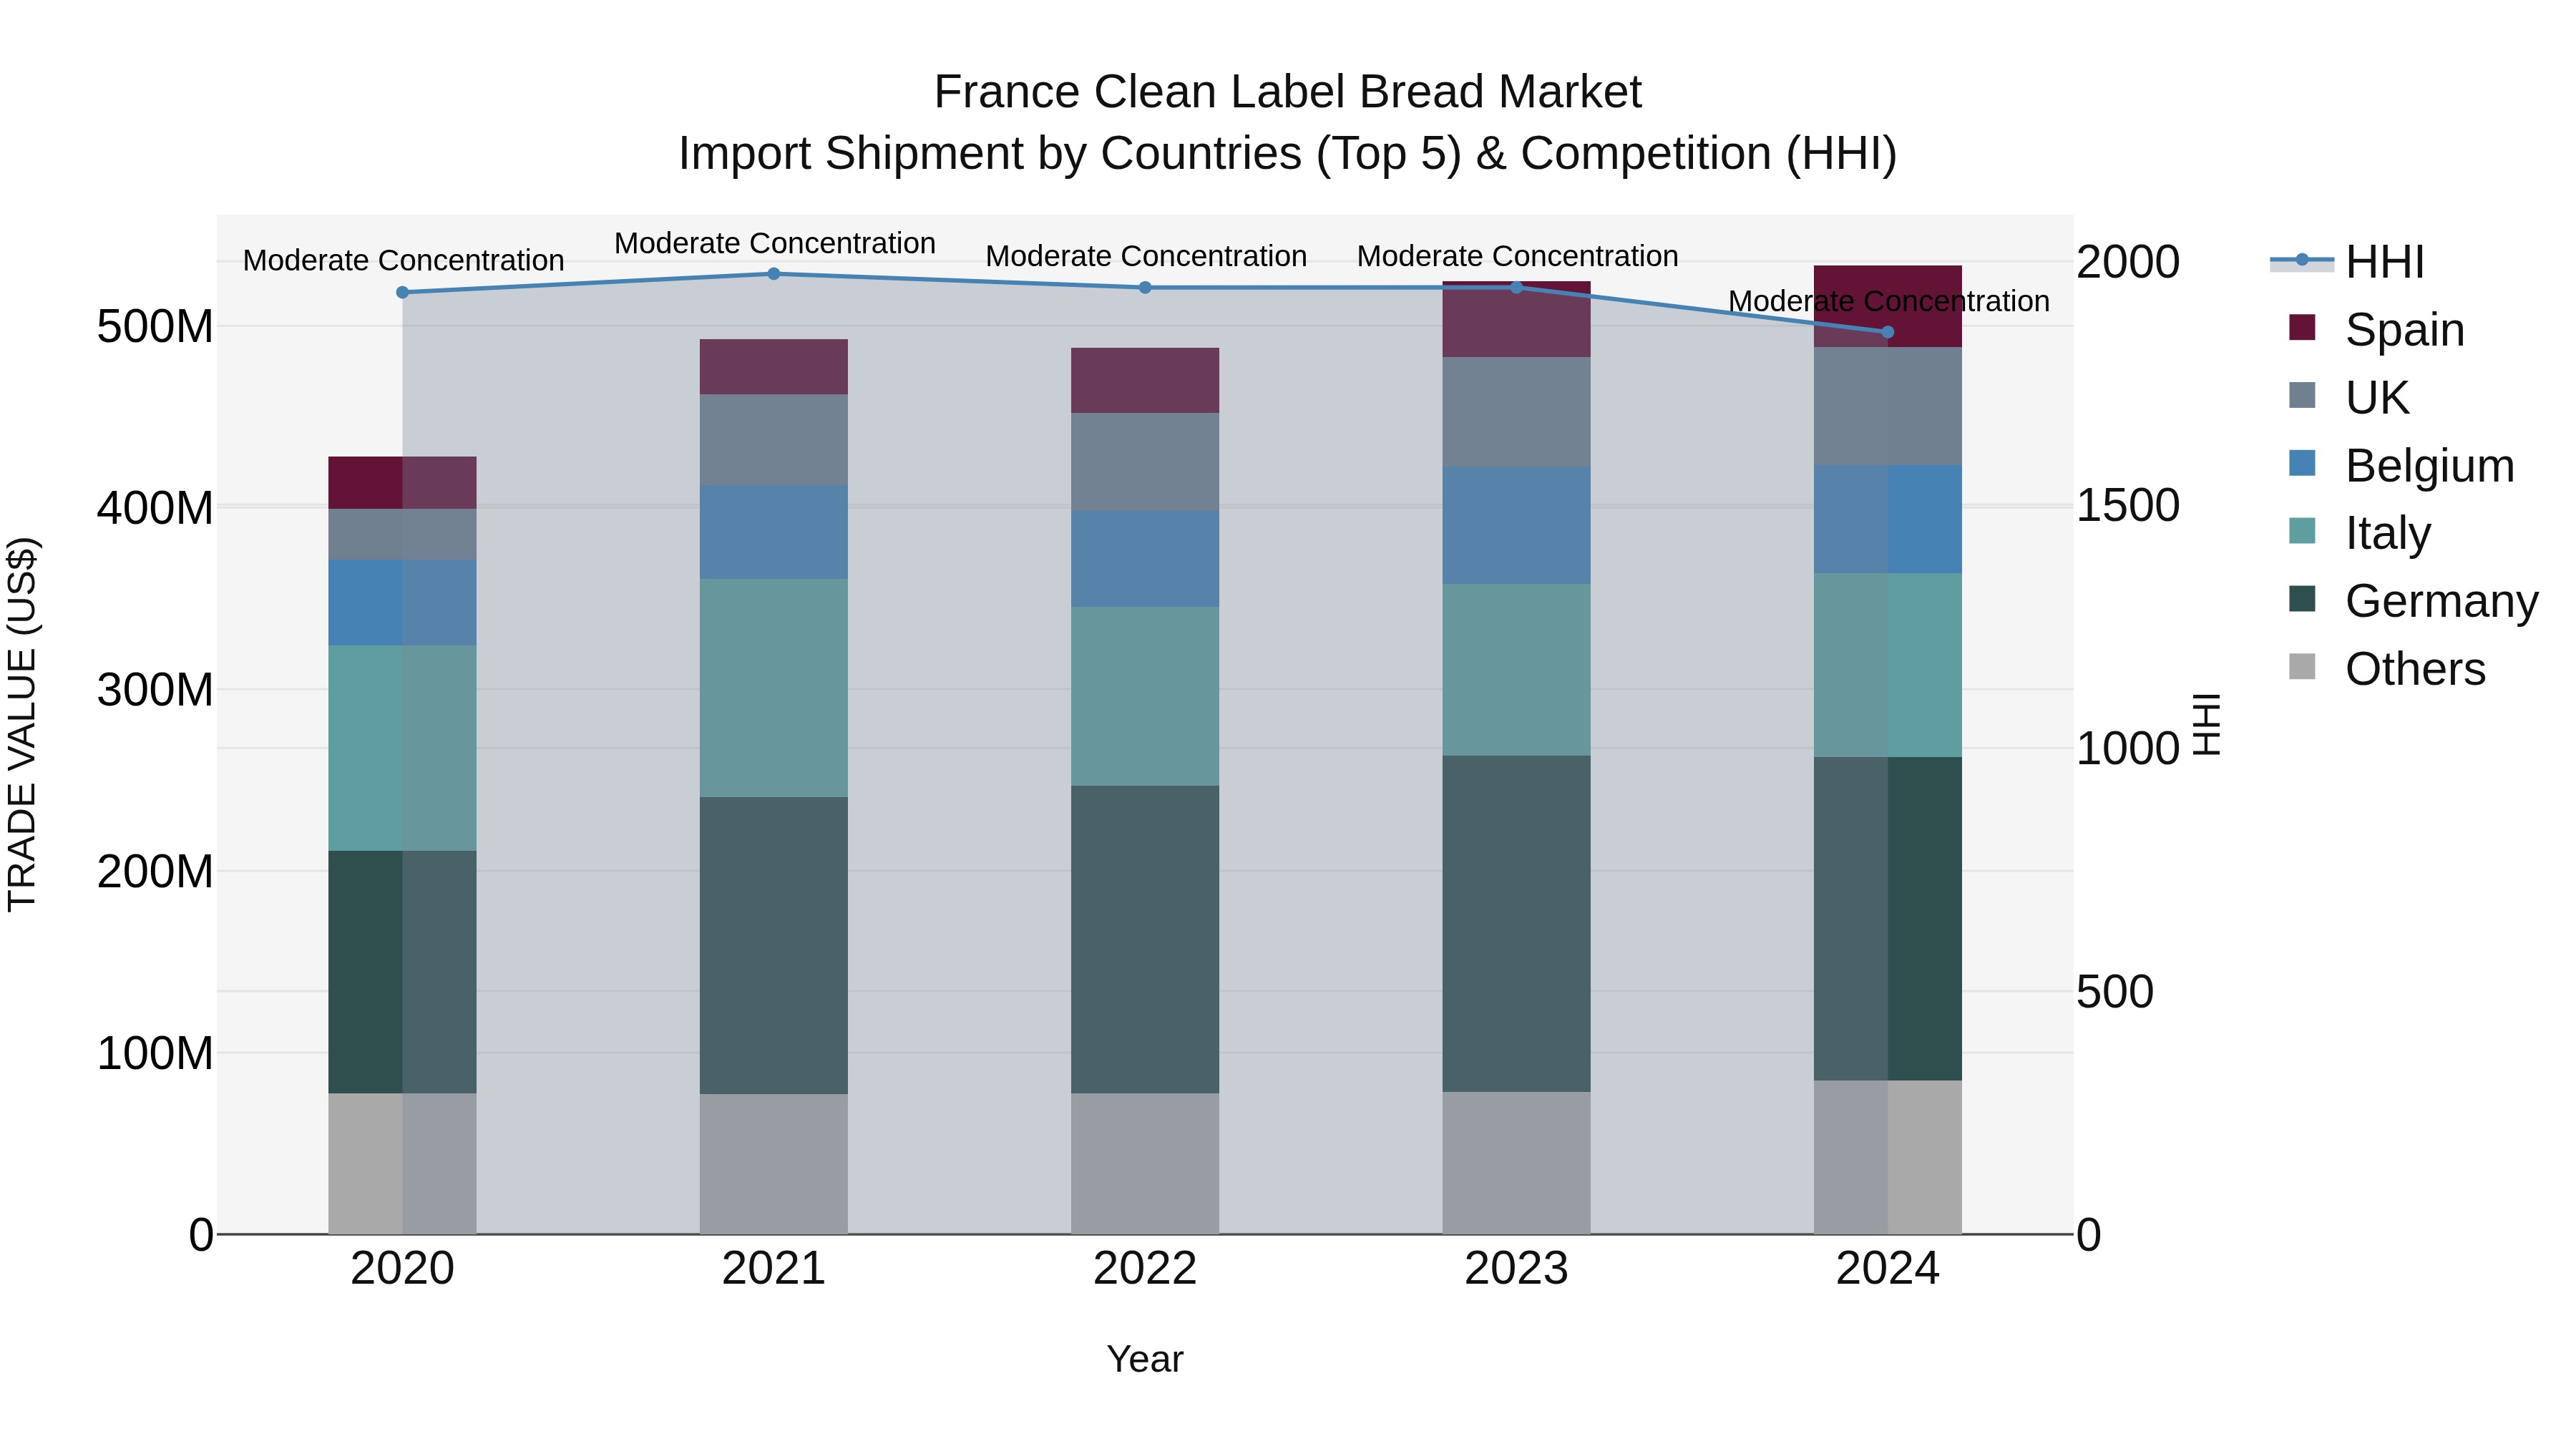
Task: Select the 2020 Others bar segment
Action: (402, 1164)
